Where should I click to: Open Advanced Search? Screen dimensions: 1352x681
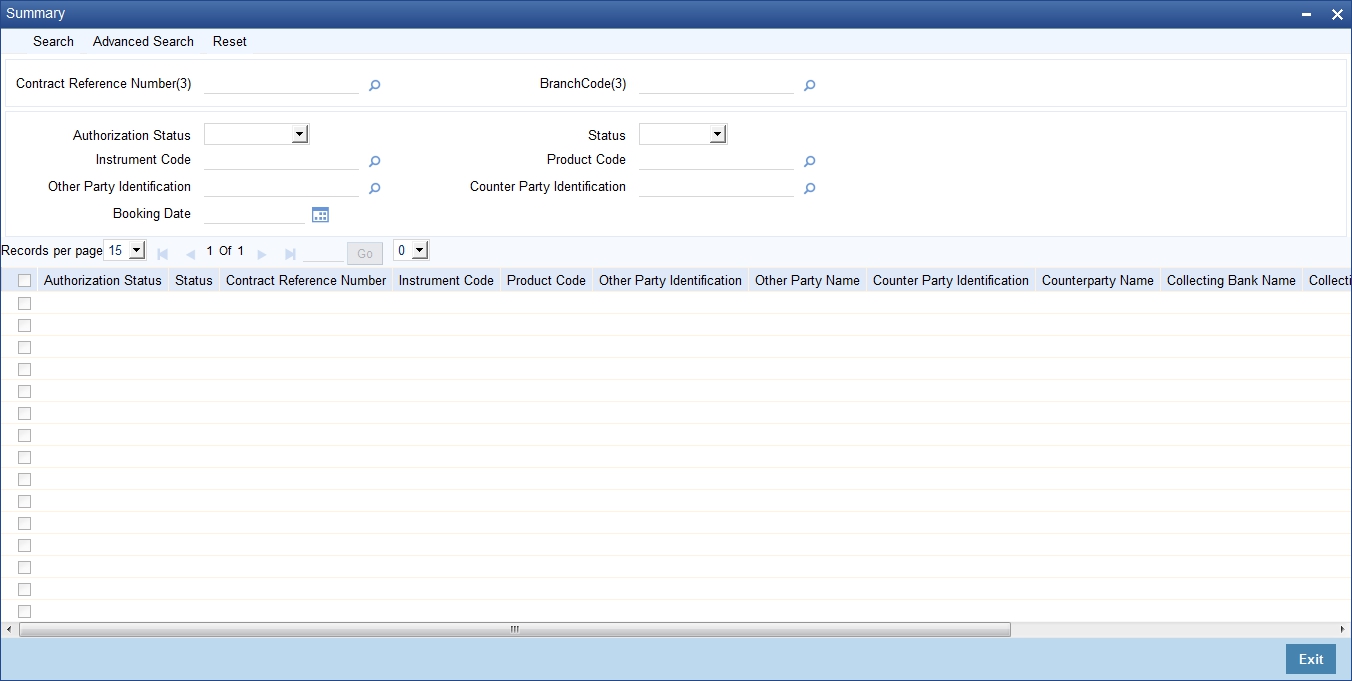(143, 41)
